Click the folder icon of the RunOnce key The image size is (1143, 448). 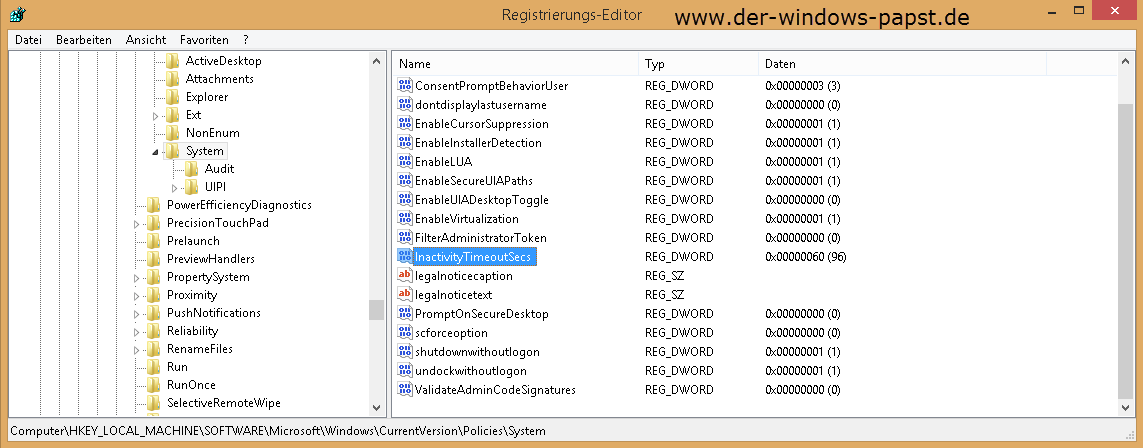click(x=153, y=385)
